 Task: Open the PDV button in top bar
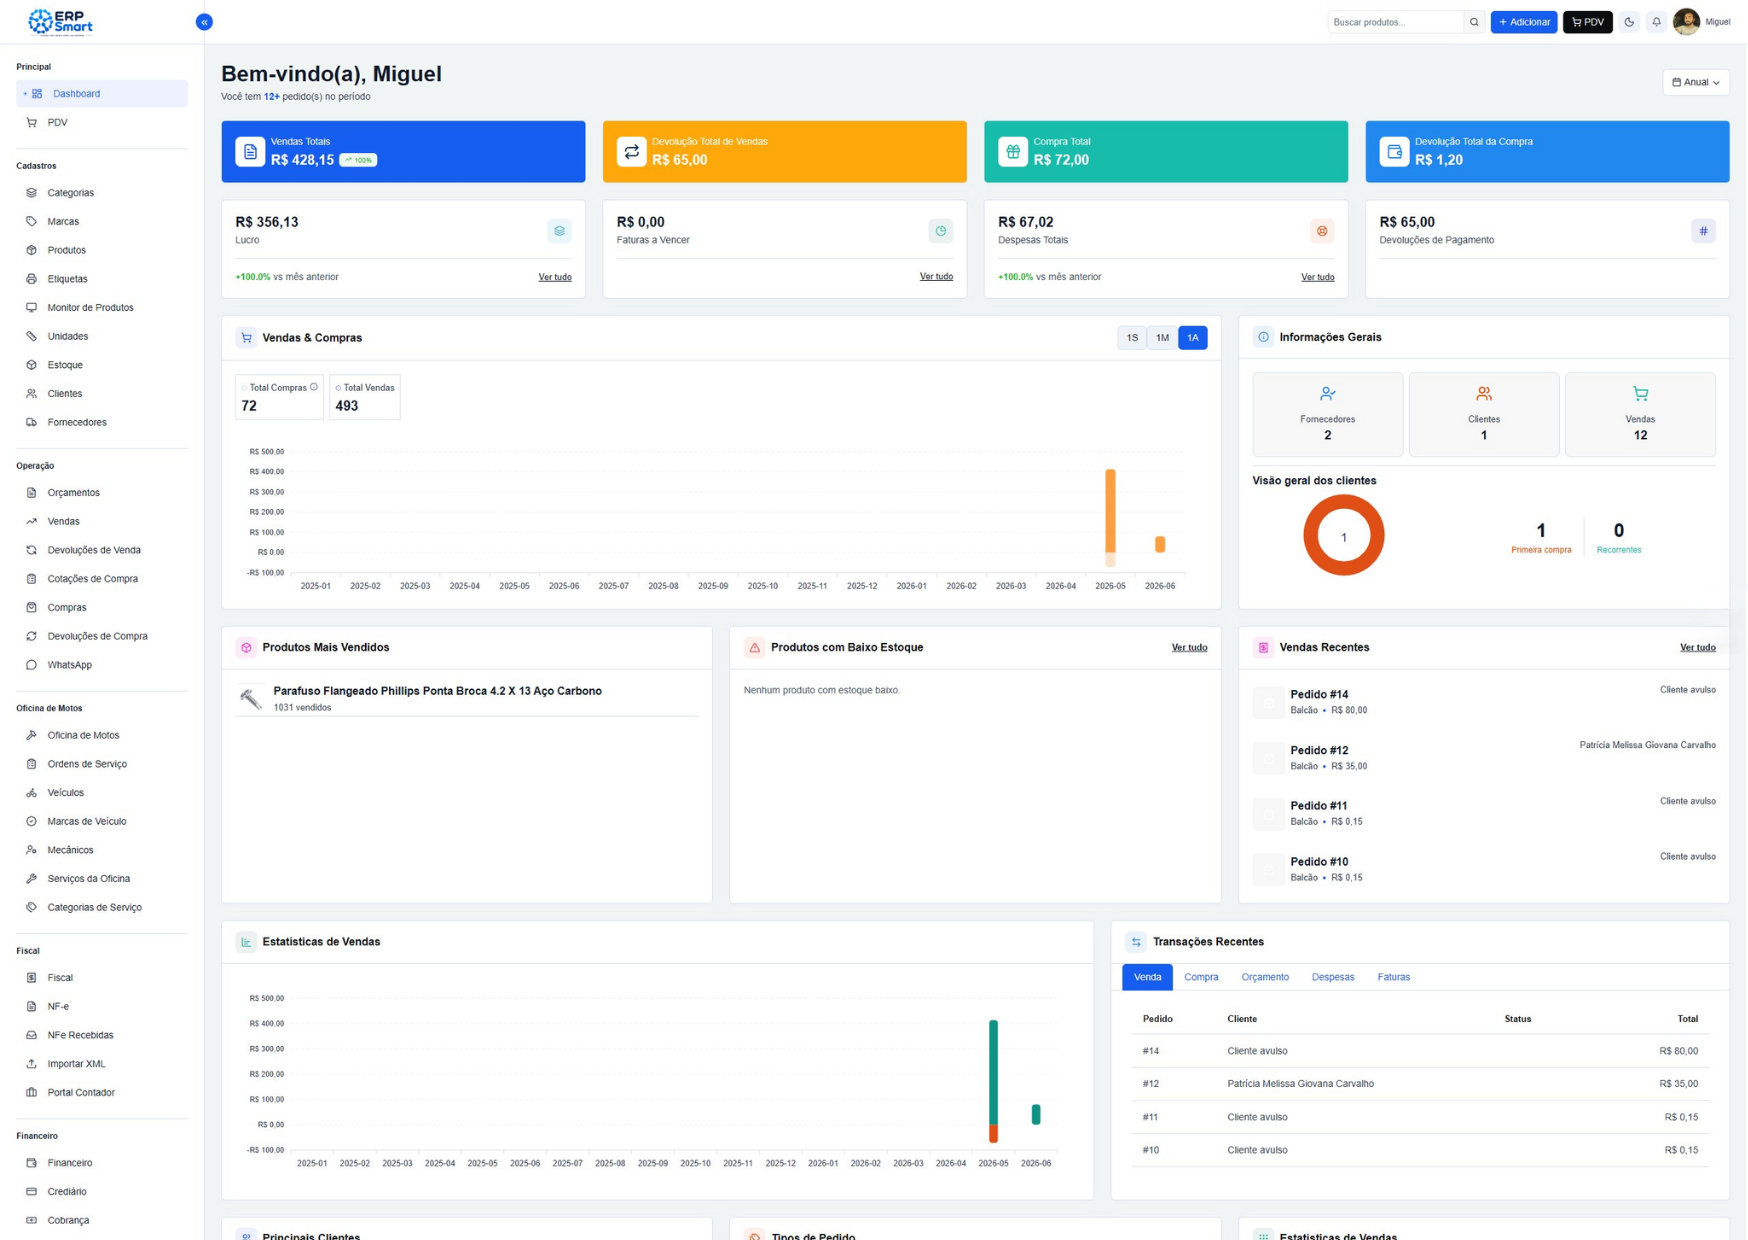pyautogui.click(x=1588, y=22)
